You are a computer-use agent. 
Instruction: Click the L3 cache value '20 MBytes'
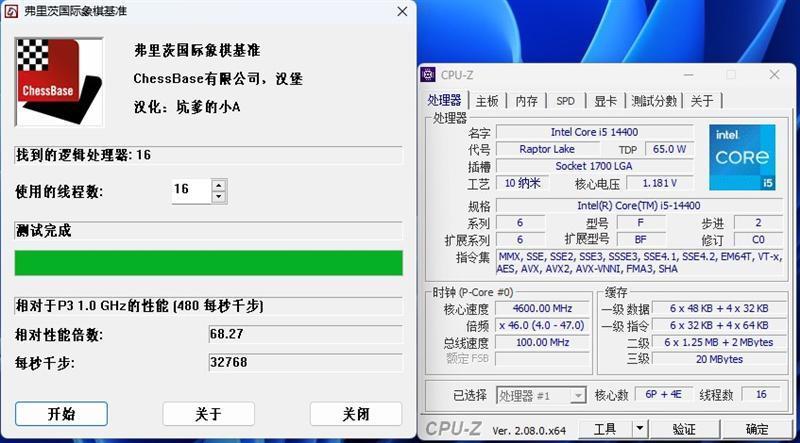(x=719, y=359)
